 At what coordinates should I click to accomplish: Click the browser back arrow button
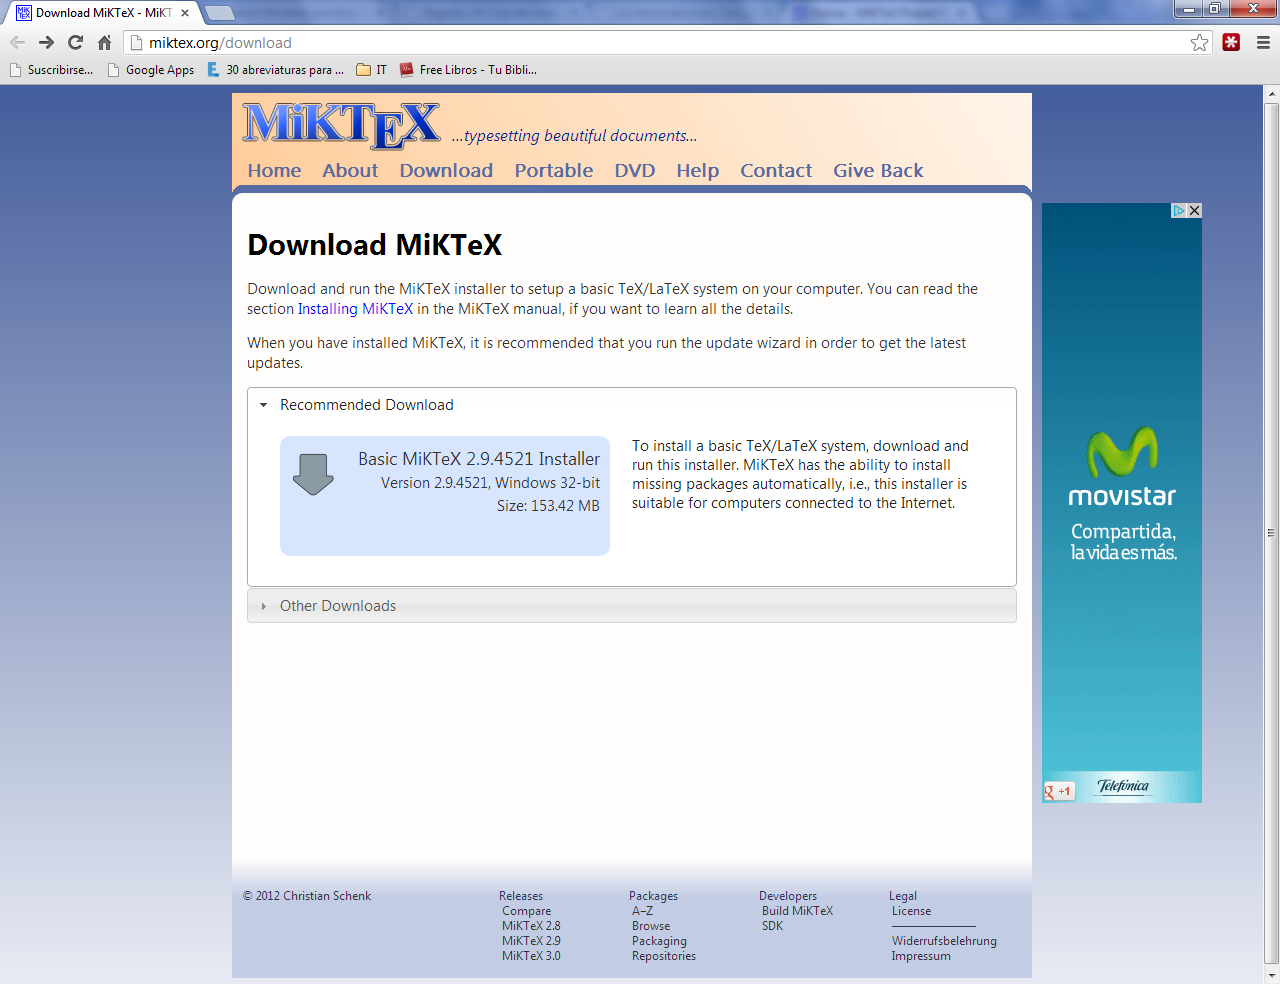coord(17,42)
